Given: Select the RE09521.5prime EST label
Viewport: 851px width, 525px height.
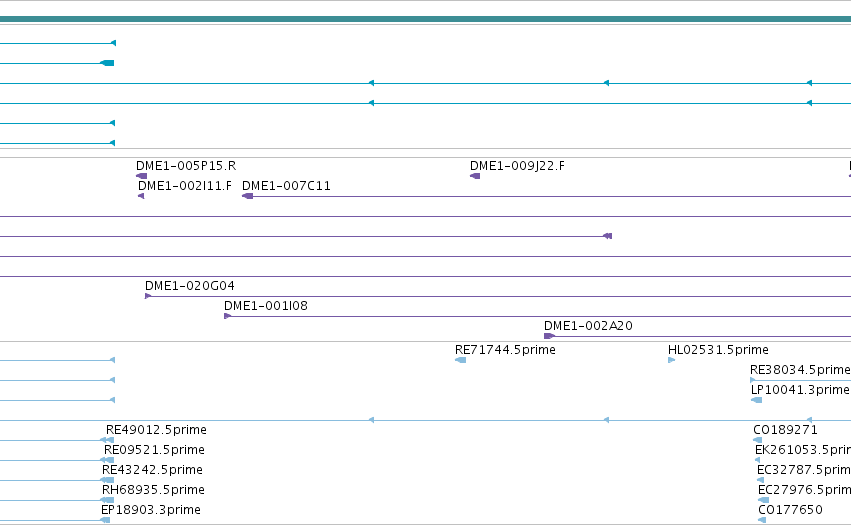Looking at the screenshot, I should [154, 450].
